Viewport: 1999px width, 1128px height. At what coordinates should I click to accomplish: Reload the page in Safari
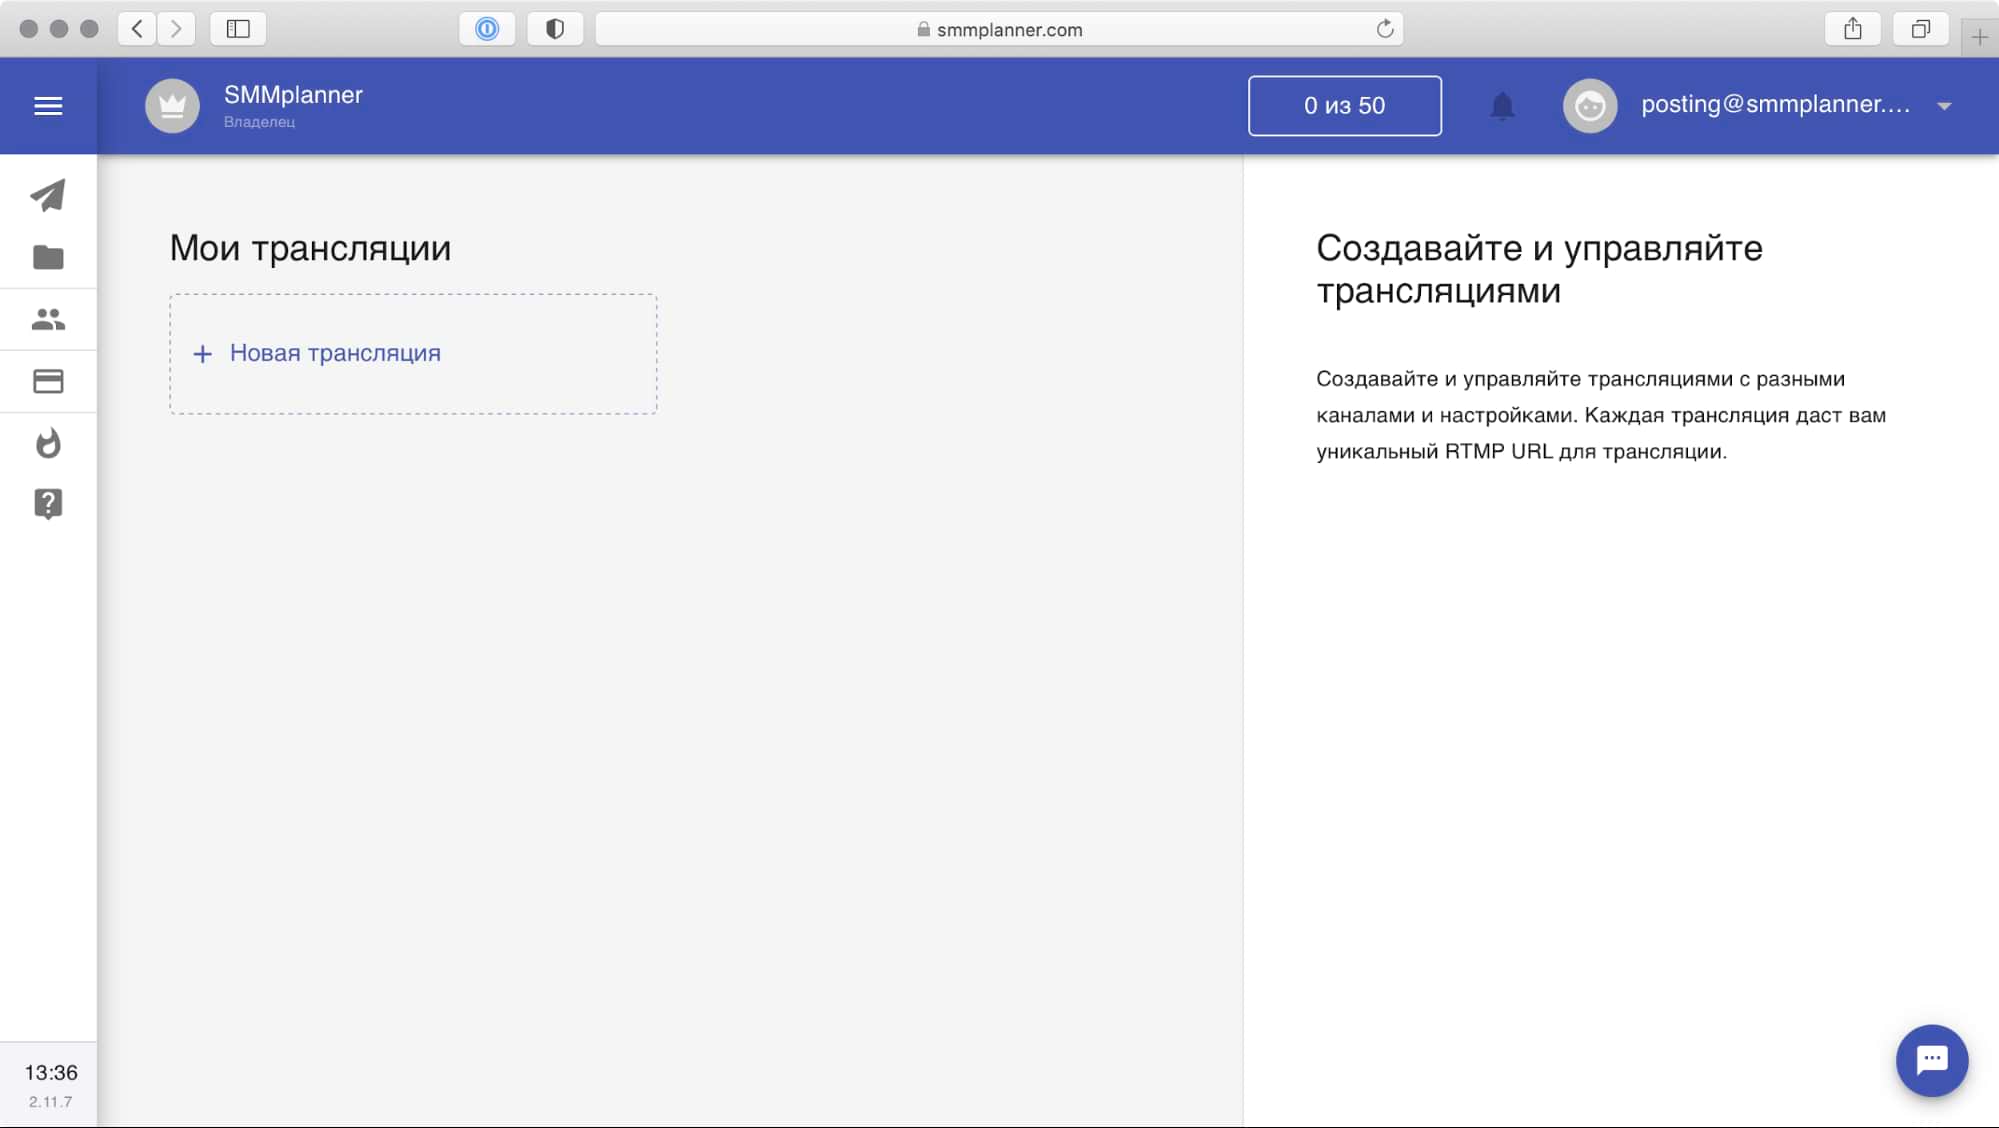(x=1384, y=29)
